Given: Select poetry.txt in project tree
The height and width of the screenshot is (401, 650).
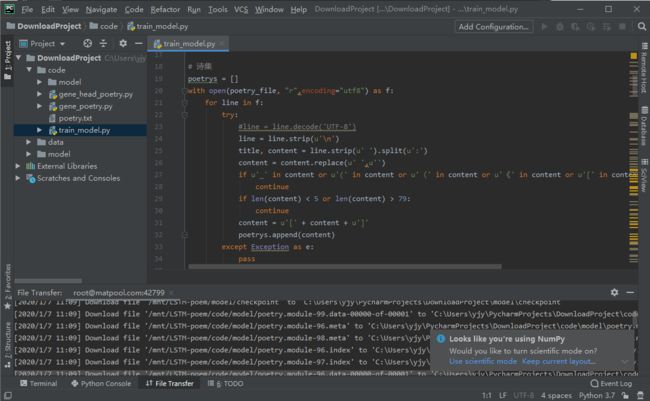Looking at the screenshot, I should point(75,118).
